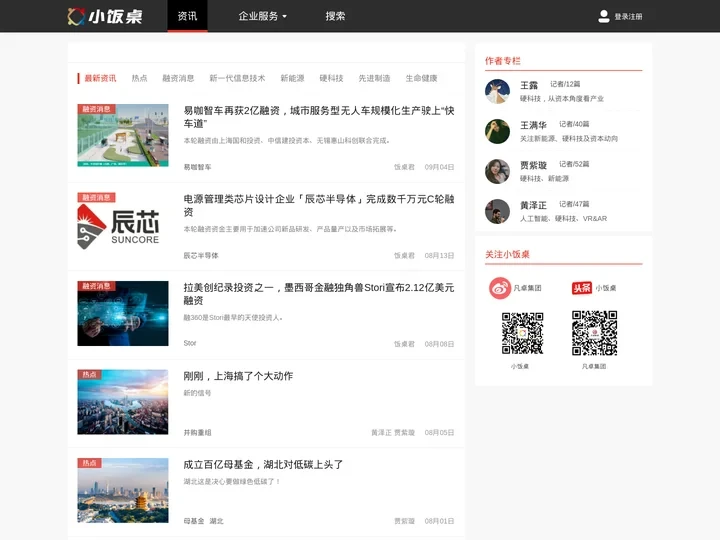Viewport: 720px width, 540px height.
Task: Click the 母基金 tag
Action: click(x=194, y=521)
